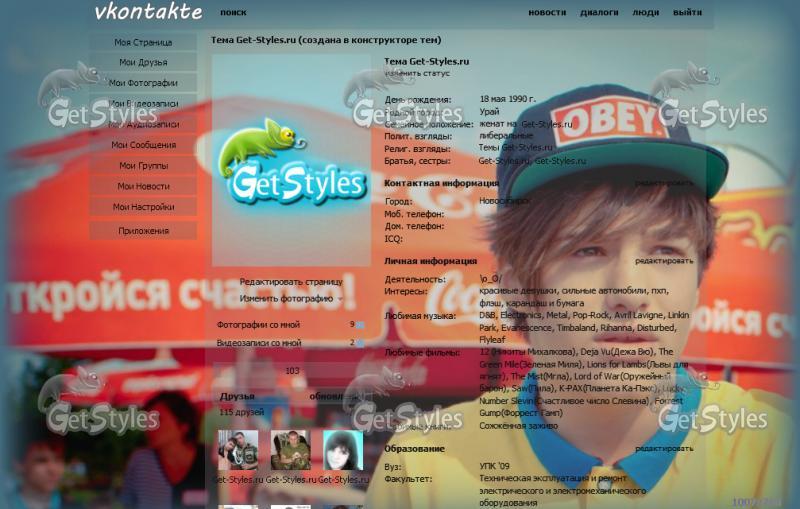Viewport: 800px width, 509px height.
Task: Open поиск in the top bar
Action: [x=233, y=12]
